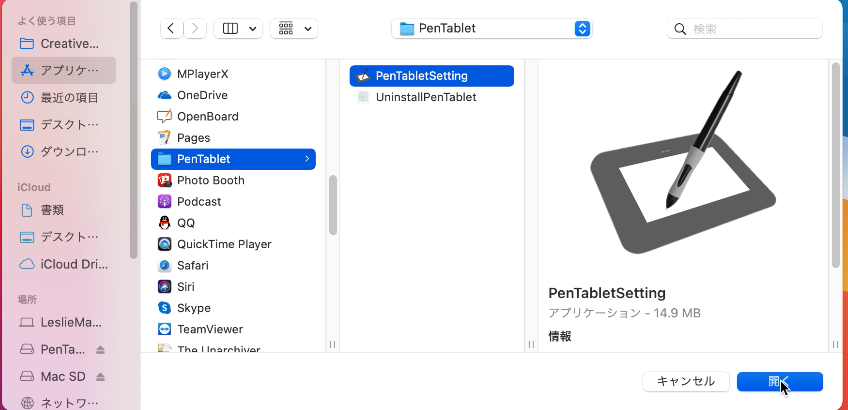Click the UninstallPenTablet file icon
This screenshot has height=410, width=848.
point(364,97)
